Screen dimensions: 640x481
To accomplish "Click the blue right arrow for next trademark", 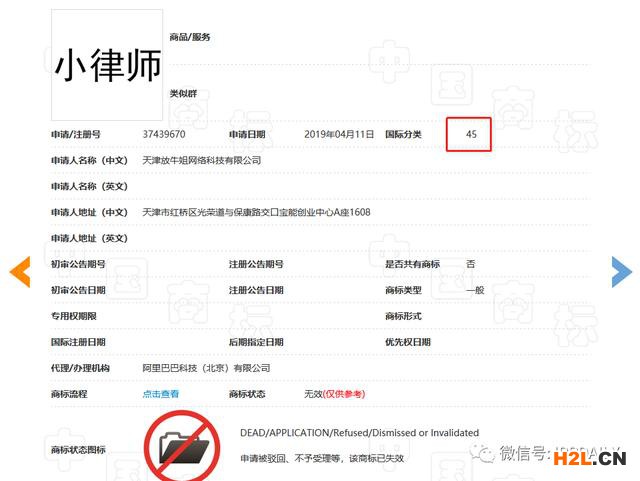I will click(621, 272).
